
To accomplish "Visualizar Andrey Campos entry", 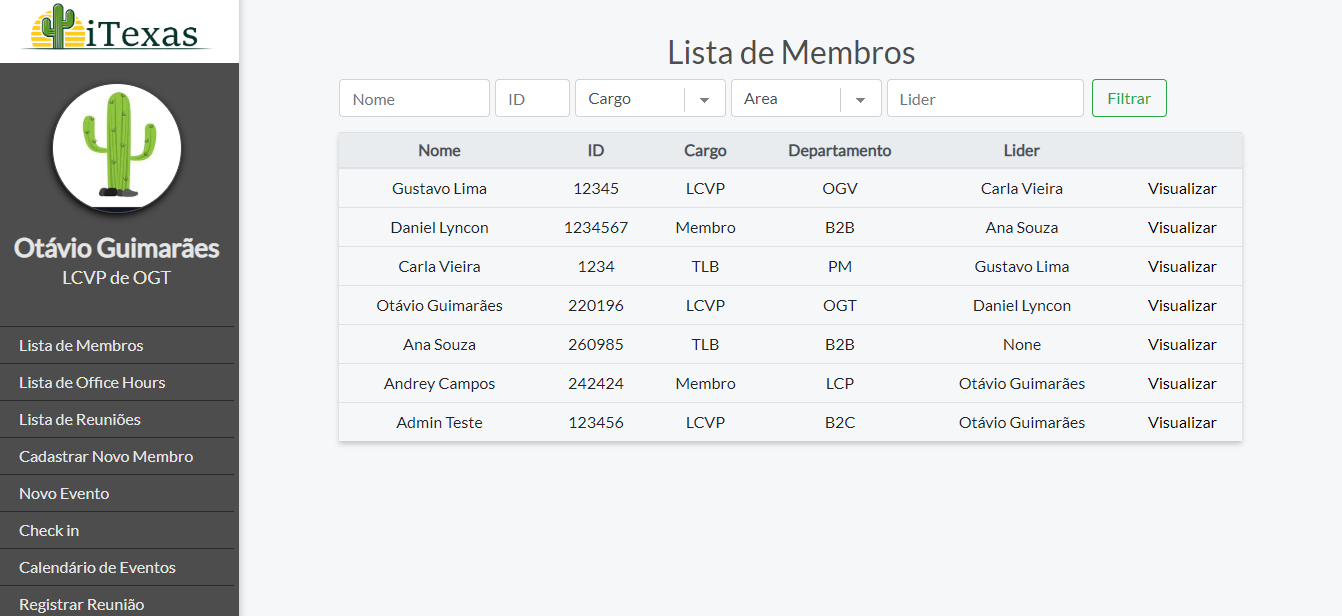I will (x=1182, y=383).
